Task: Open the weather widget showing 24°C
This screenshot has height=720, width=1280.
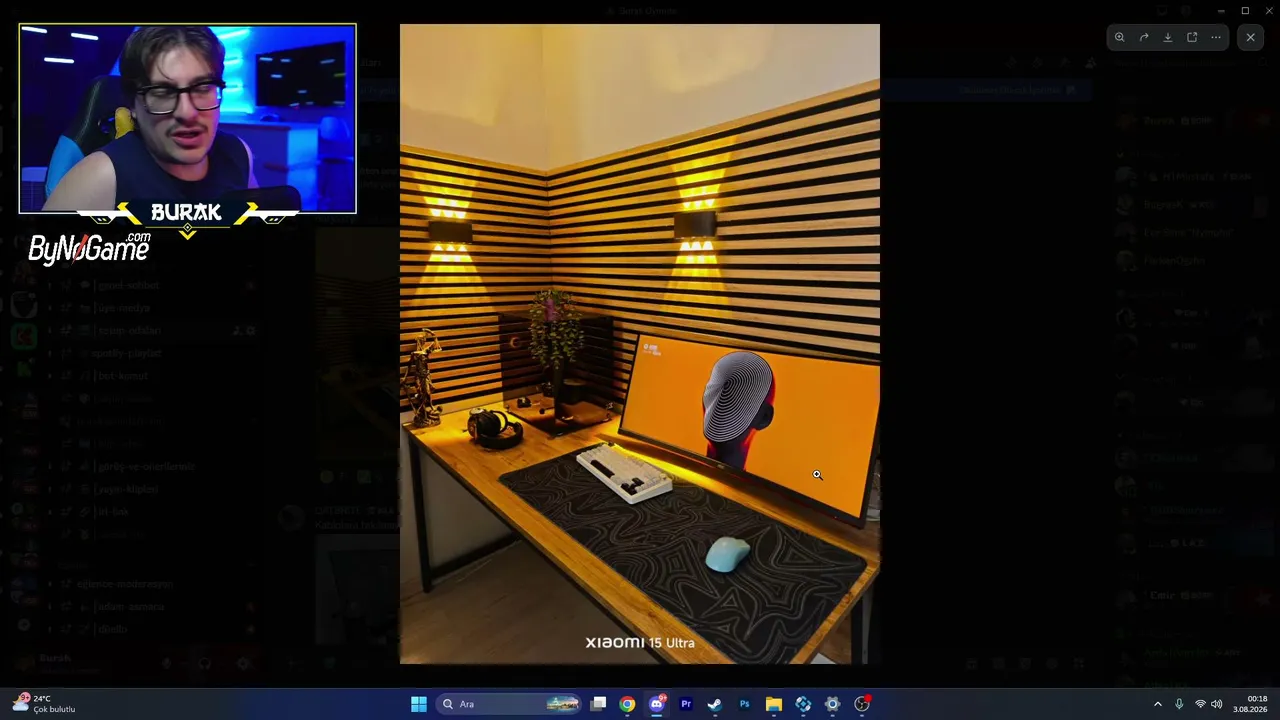Action: pos(45,704)
